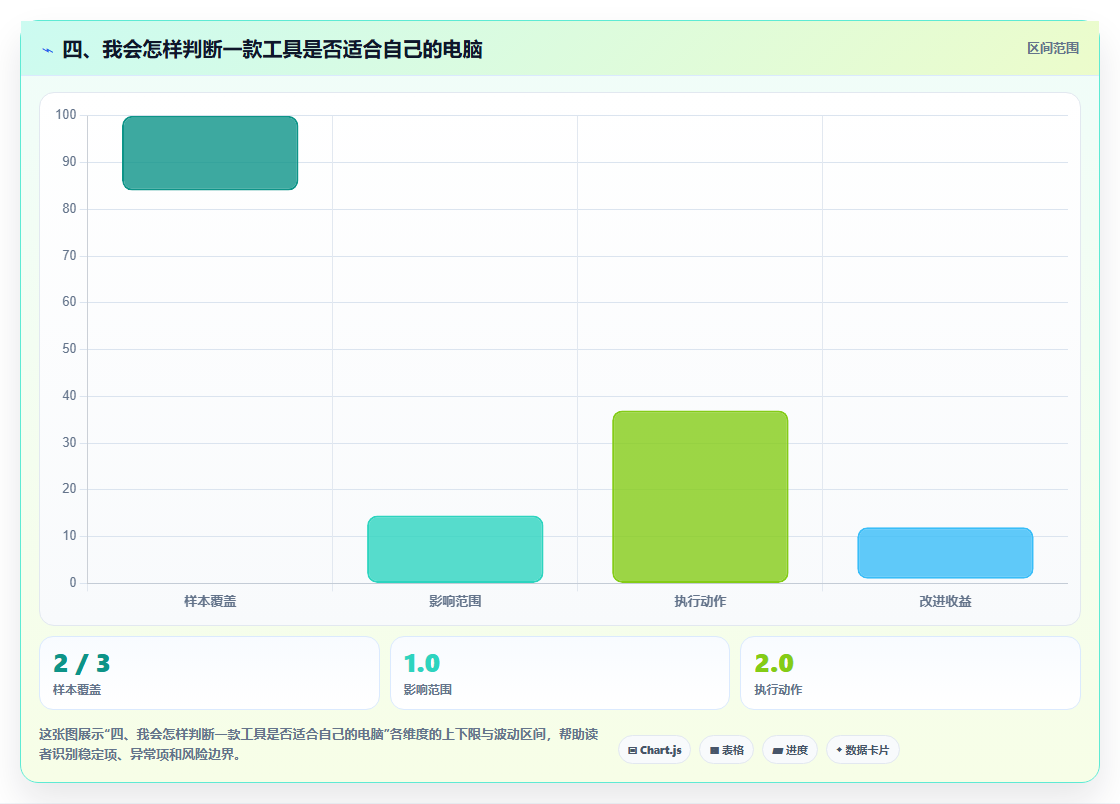The width and height of the screenshot is (1120, 804).
Task: Click the y-axis value 0
Action: click(73, 583)
